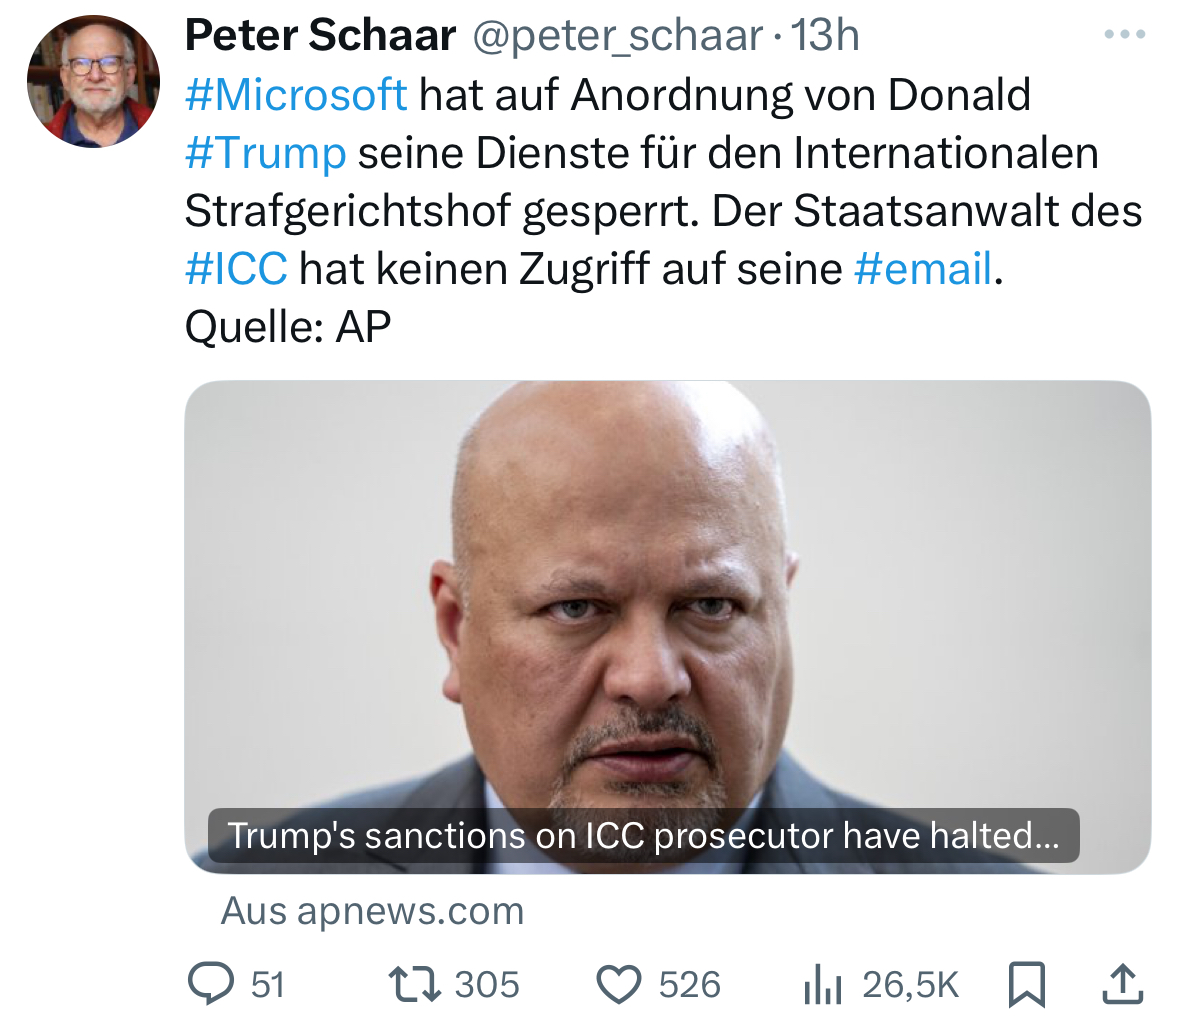Open the #Microsoft hashtag

(x=296, y=95)
